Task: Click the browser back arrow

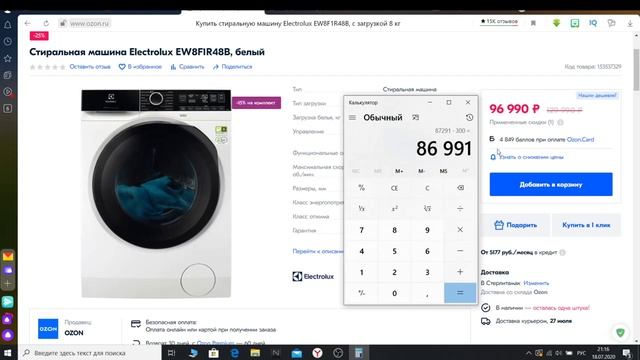Action: click(27, 23)
